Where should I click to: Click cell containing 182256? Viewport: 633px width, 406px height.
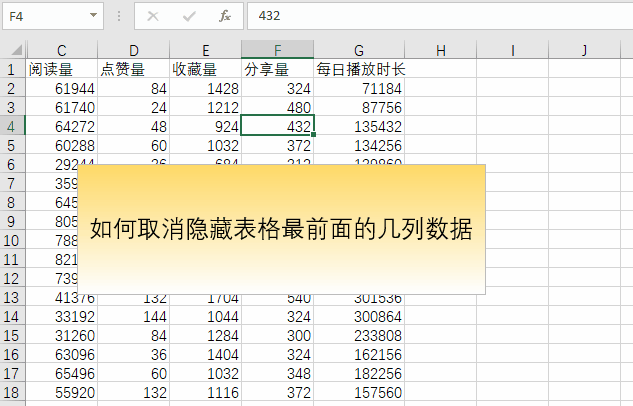[x=359, y=373]
